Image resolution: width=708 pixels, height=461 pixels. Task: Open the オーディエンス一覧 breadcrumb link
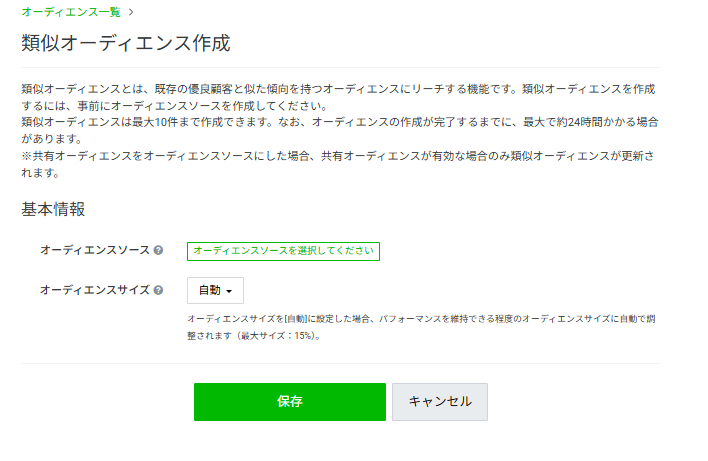pyautogui.click(x=70, y=12)
